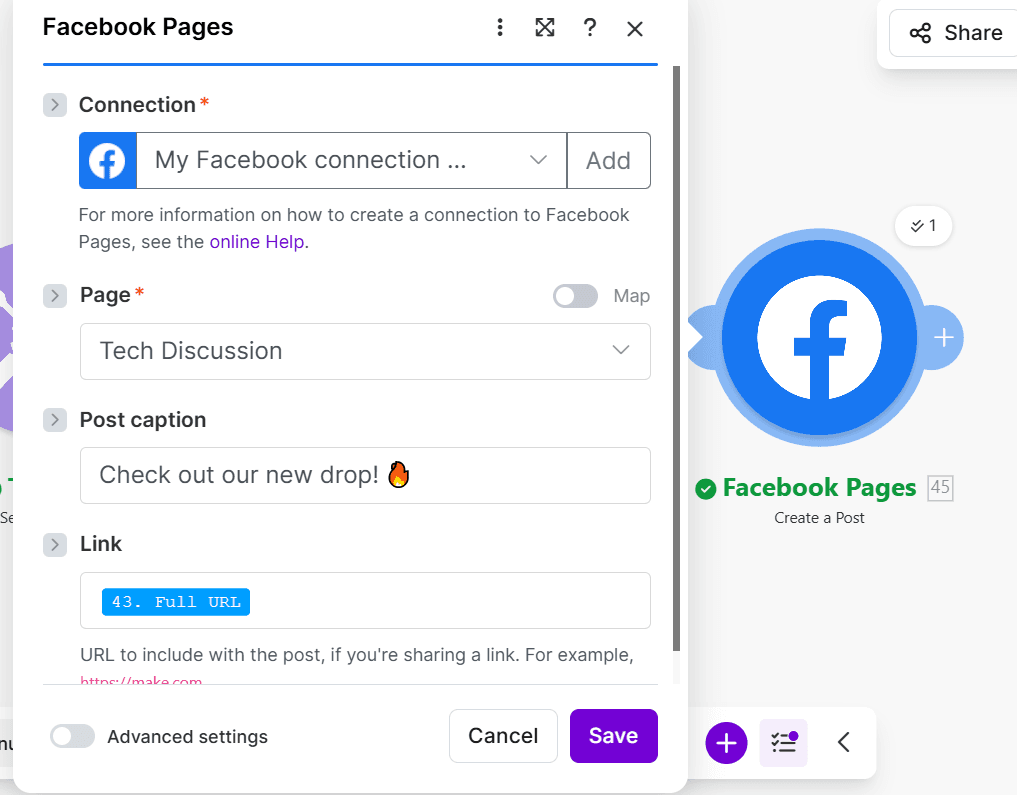Open the Facebook connection dropdown
1017x795 pixels.
tap(351, 160)
